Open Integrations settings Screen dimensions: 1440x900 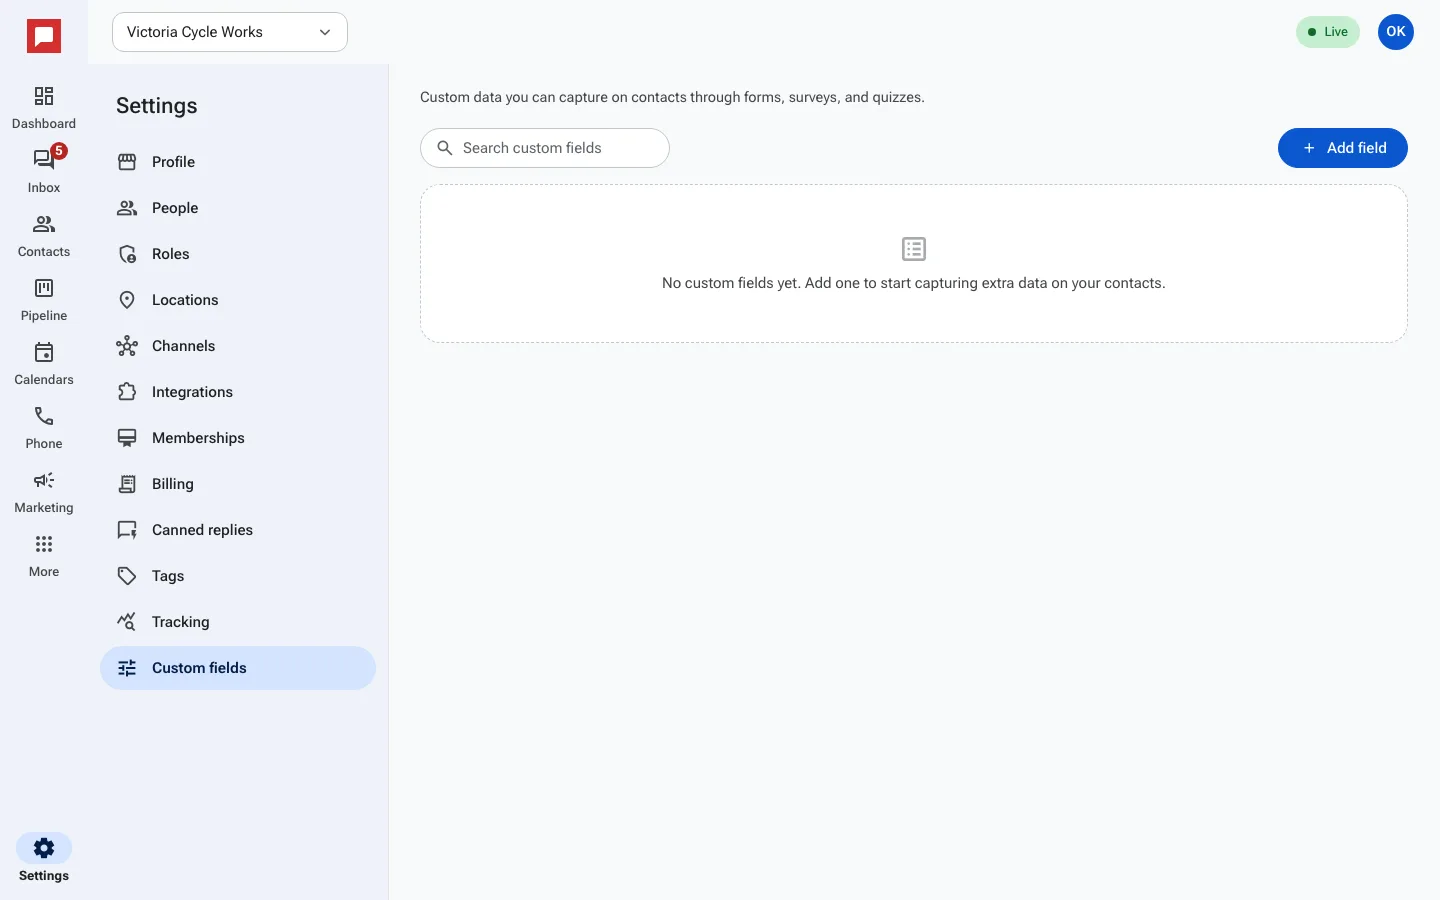[x=238, y=392]
